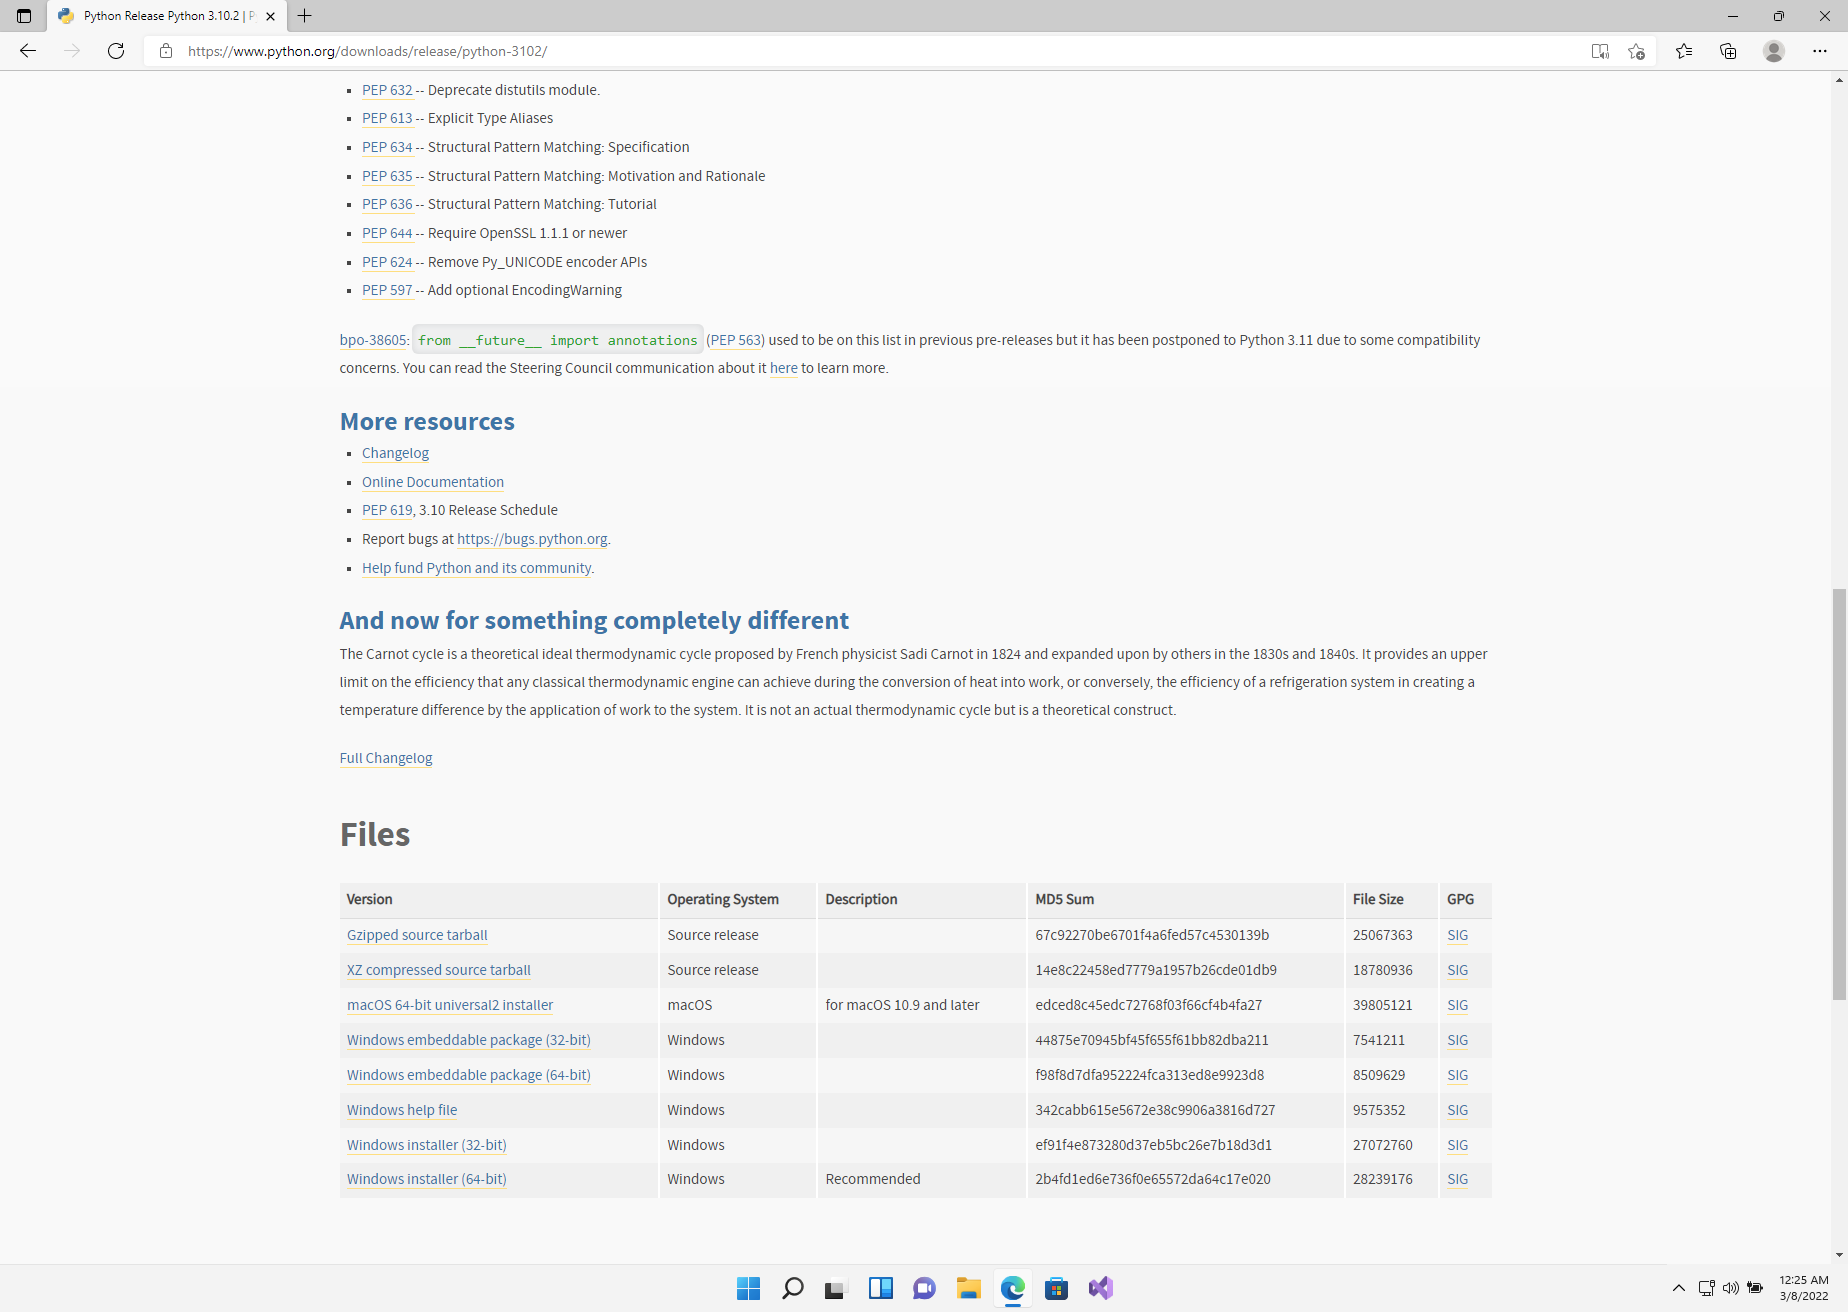Reload the current page
The width and height of the screenshot is (1848, 1312).
pyautogui.click(x=116, y=51)
